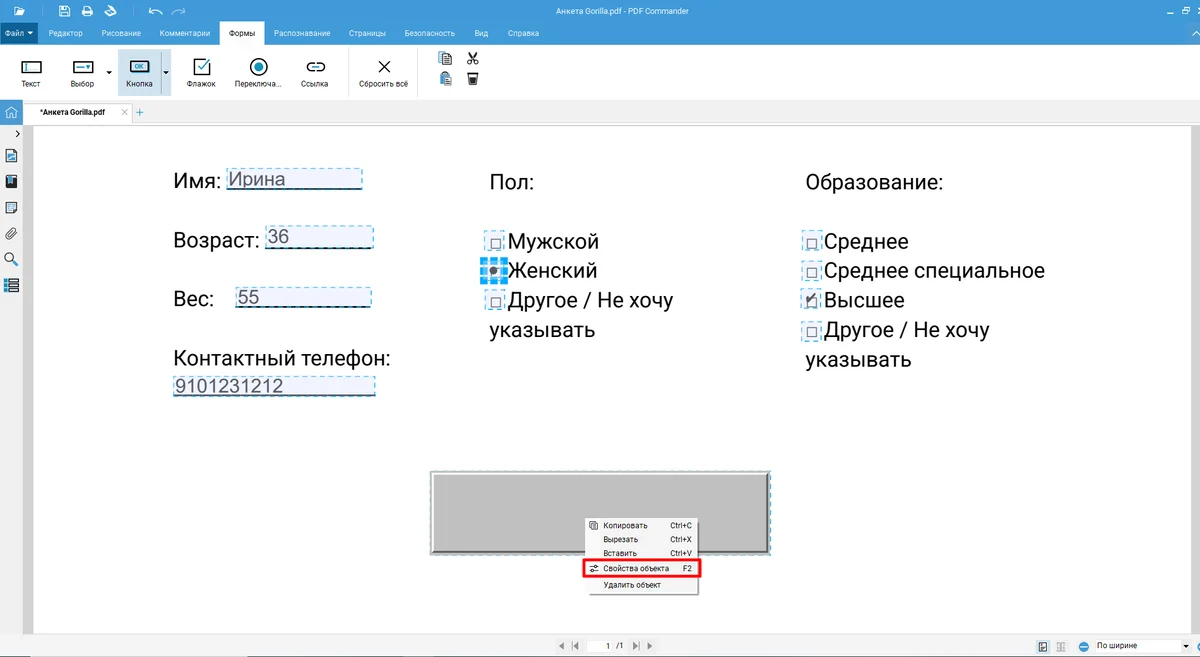Open the search panel in left sidebar
Image resolution: width=1200 pixels, height=657 pixels.
point(12,259)
